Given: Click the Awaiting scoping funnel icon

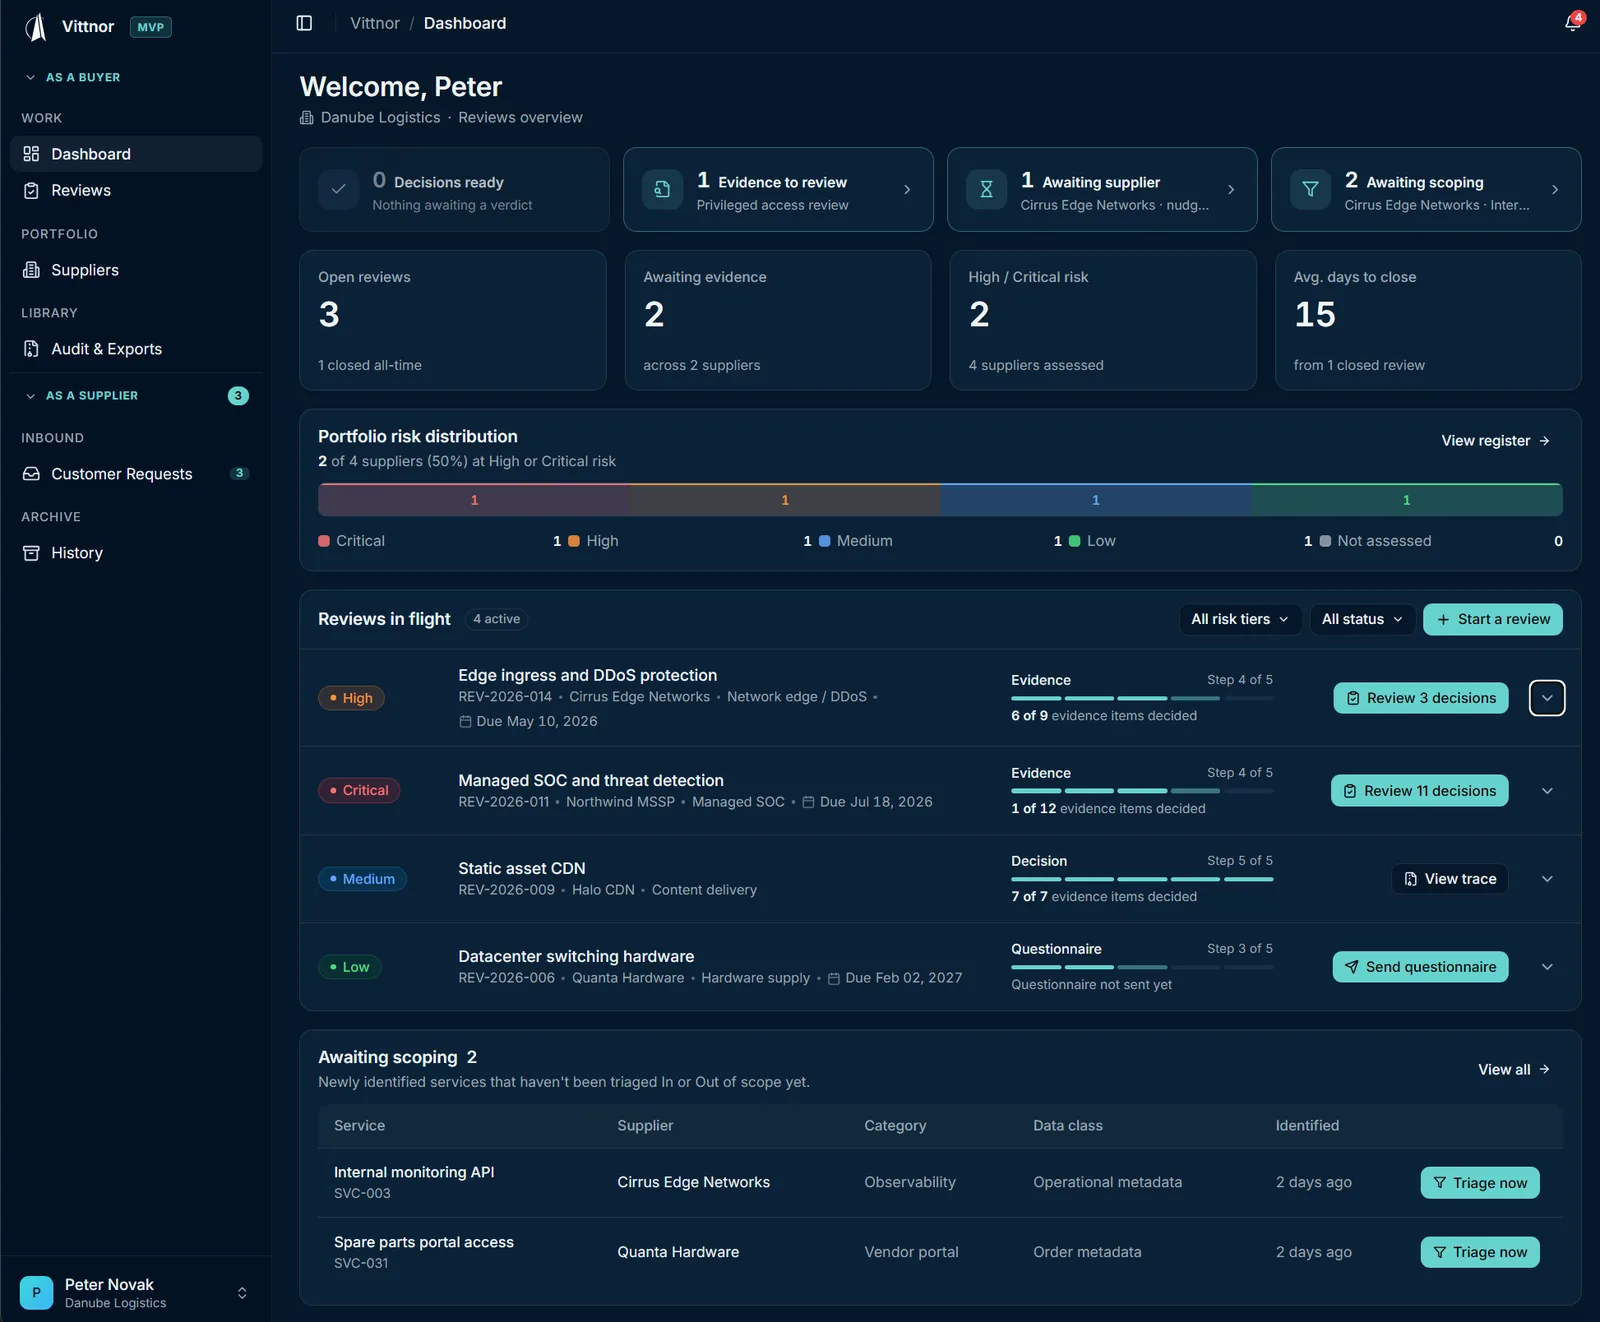Looking at the screenshot, I should pos(1310,189).
